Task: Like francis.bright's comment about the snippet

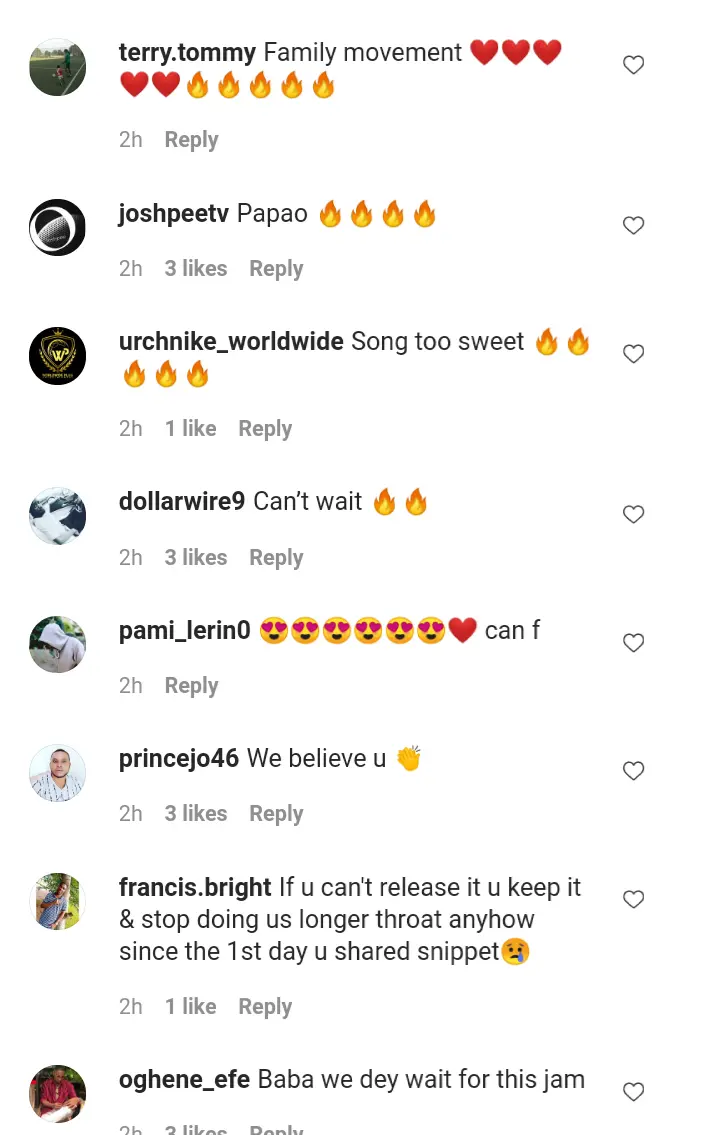Action: click(633, 899)
